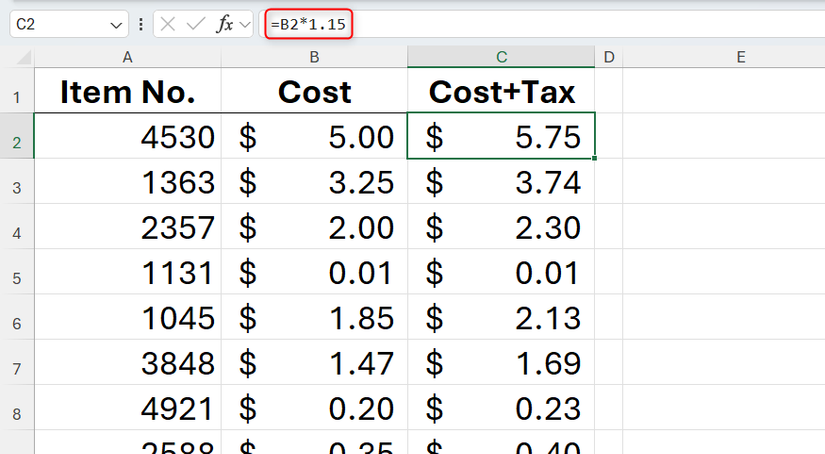The image size is (825, 454).
Task: Expand the fx function dropdown arrow
Action: pyautogui.click(x=245, y=25)
